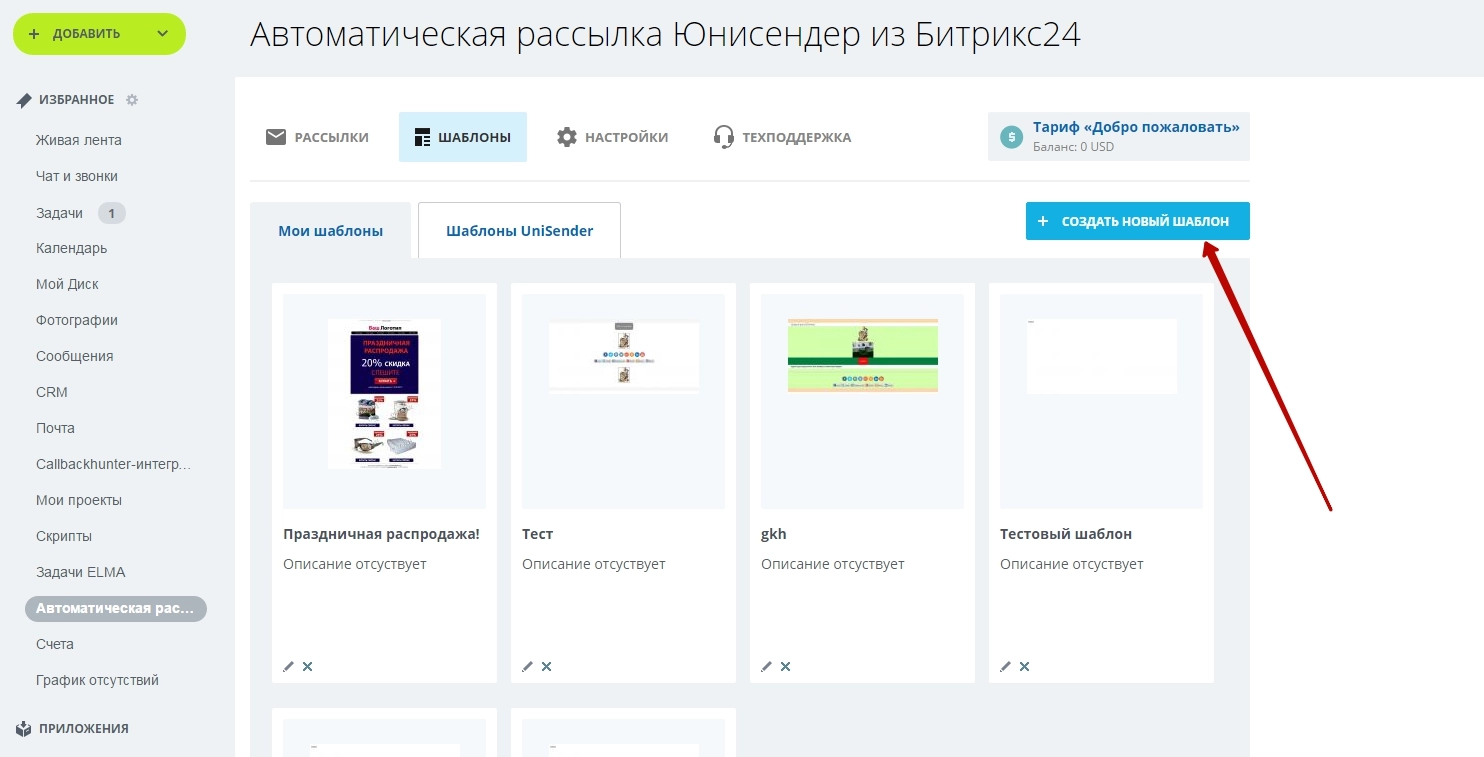Delete the Тест template with X icon
This screenshot has width=1484, height=757.
(x=546, y=666)
